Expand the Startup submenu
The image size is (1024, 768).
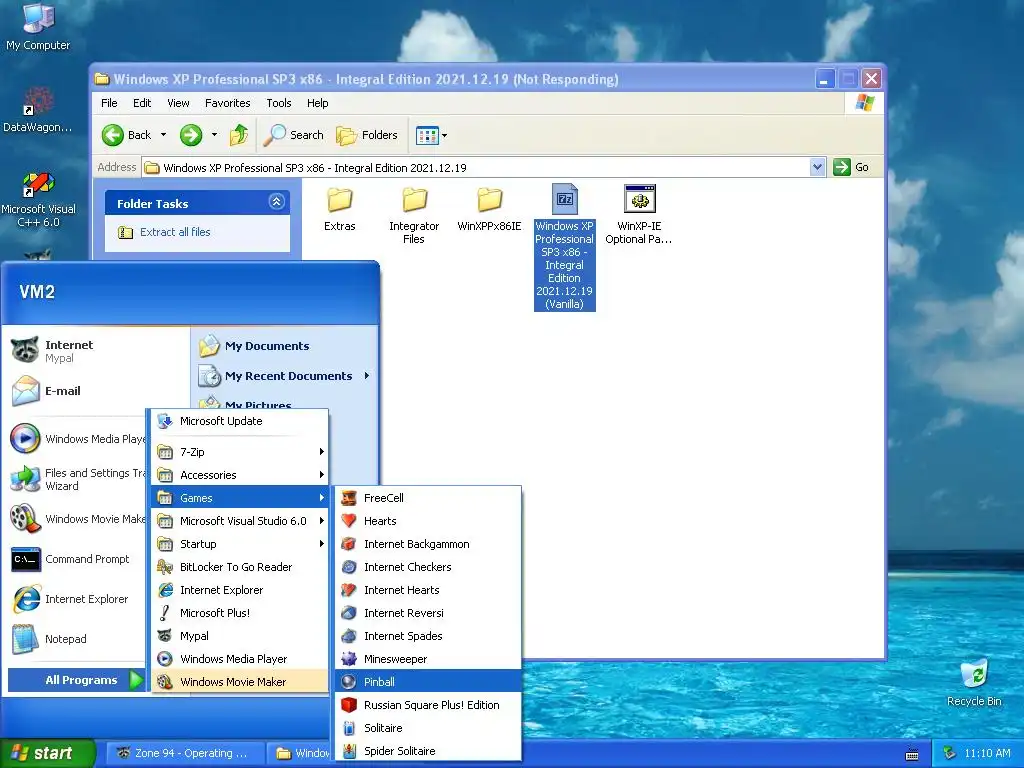(x=240, y=544)
